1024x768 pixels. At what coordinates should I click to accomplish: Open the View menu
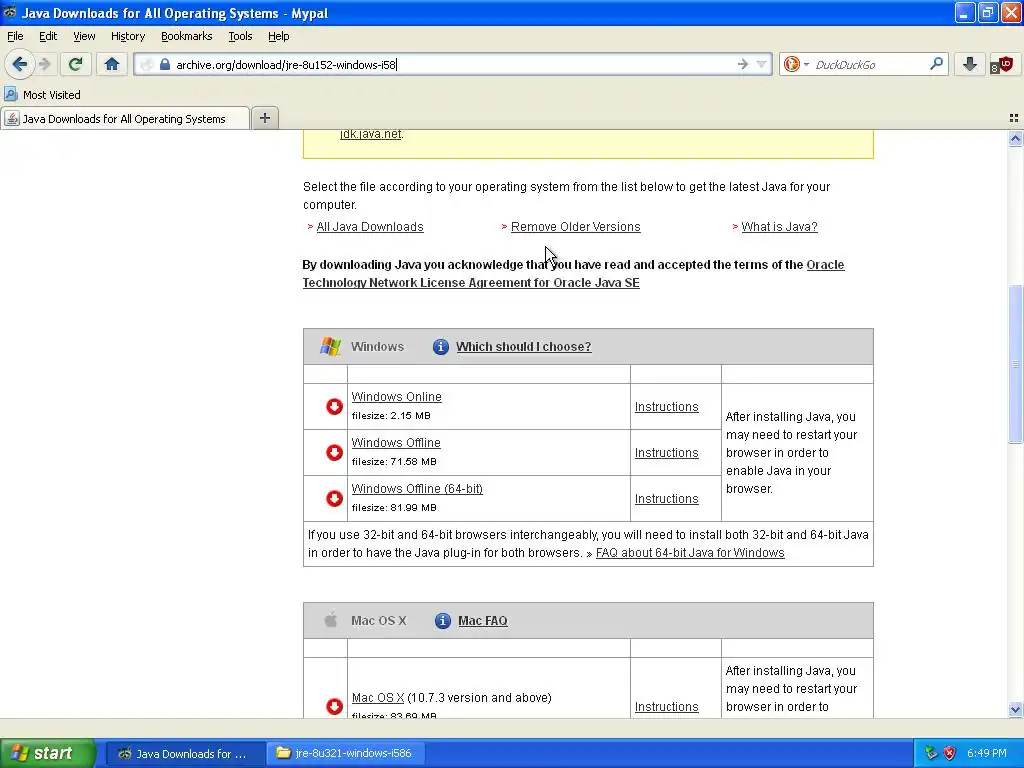pyautogui.click(x=84, y=36)
